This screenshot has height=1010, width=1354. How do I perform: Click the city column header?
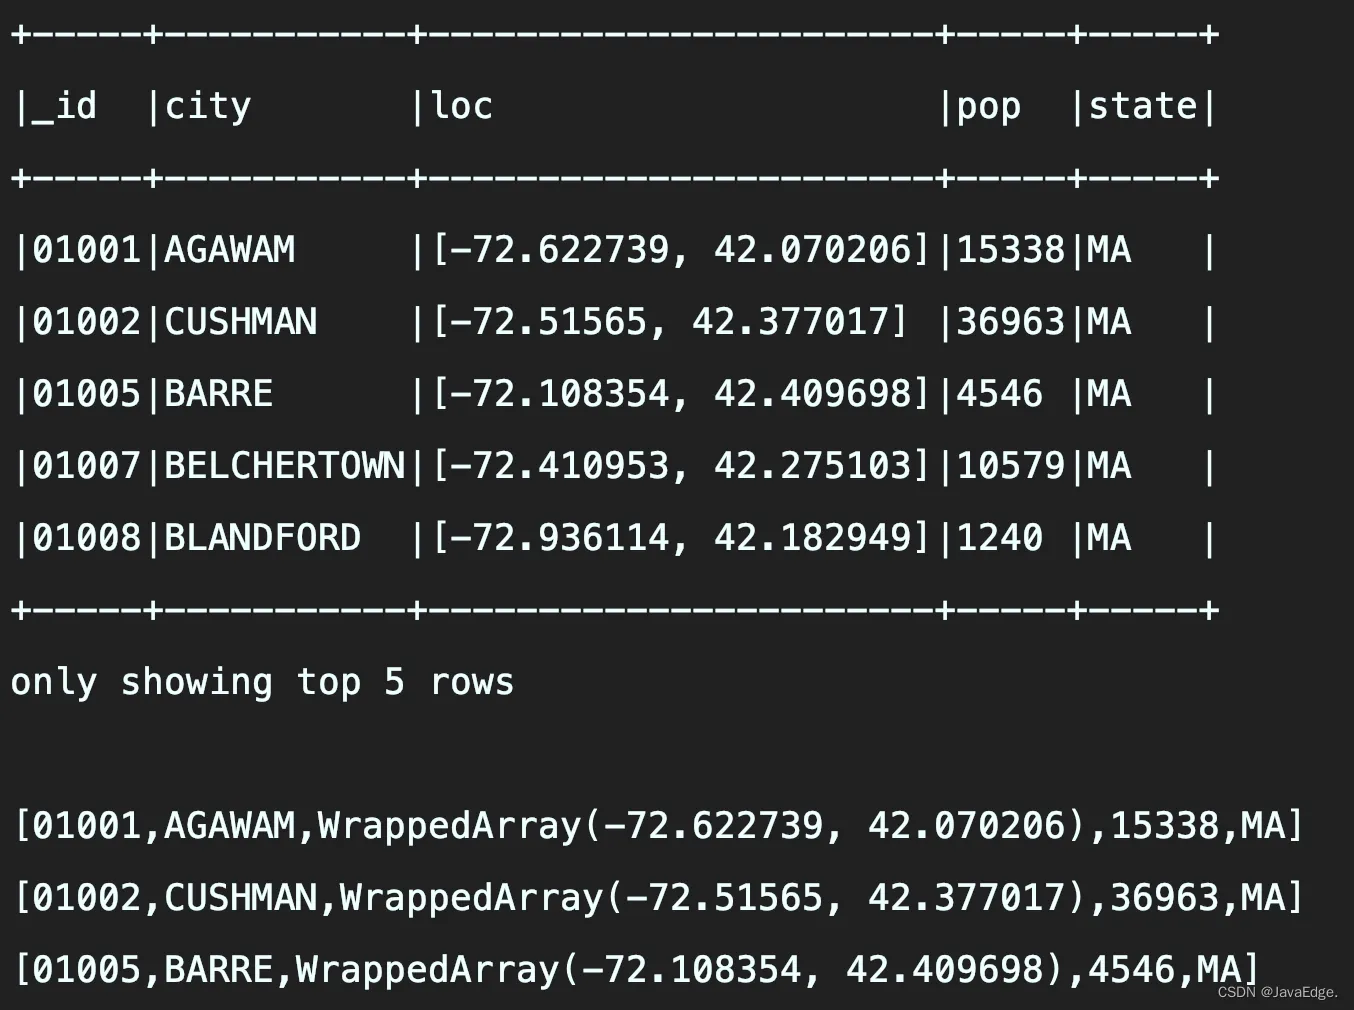click(207, 106)
